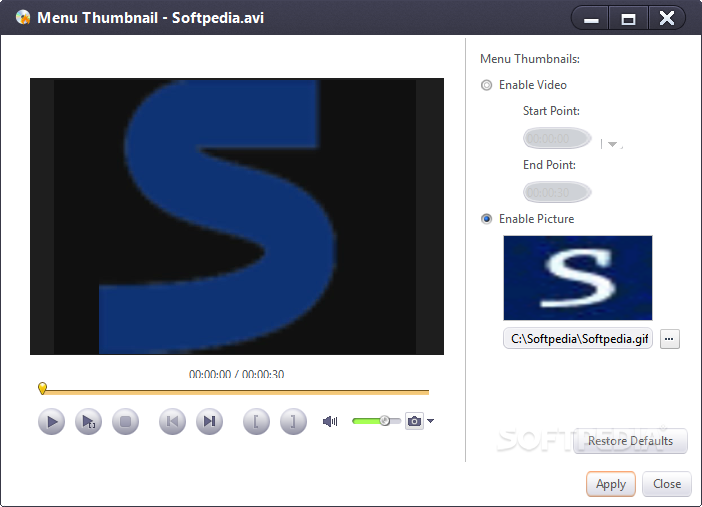Set the start point with left bracket button
The image size is (702, 507).
point(256,421)
